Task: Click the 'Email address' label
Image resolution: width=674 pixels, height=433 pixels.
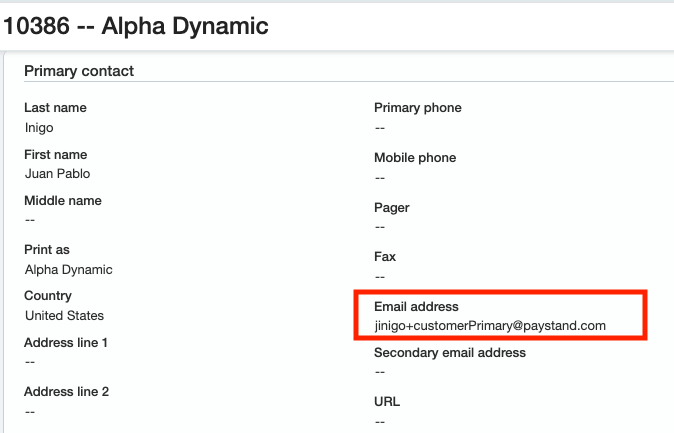Action: (x=417, y=307)
